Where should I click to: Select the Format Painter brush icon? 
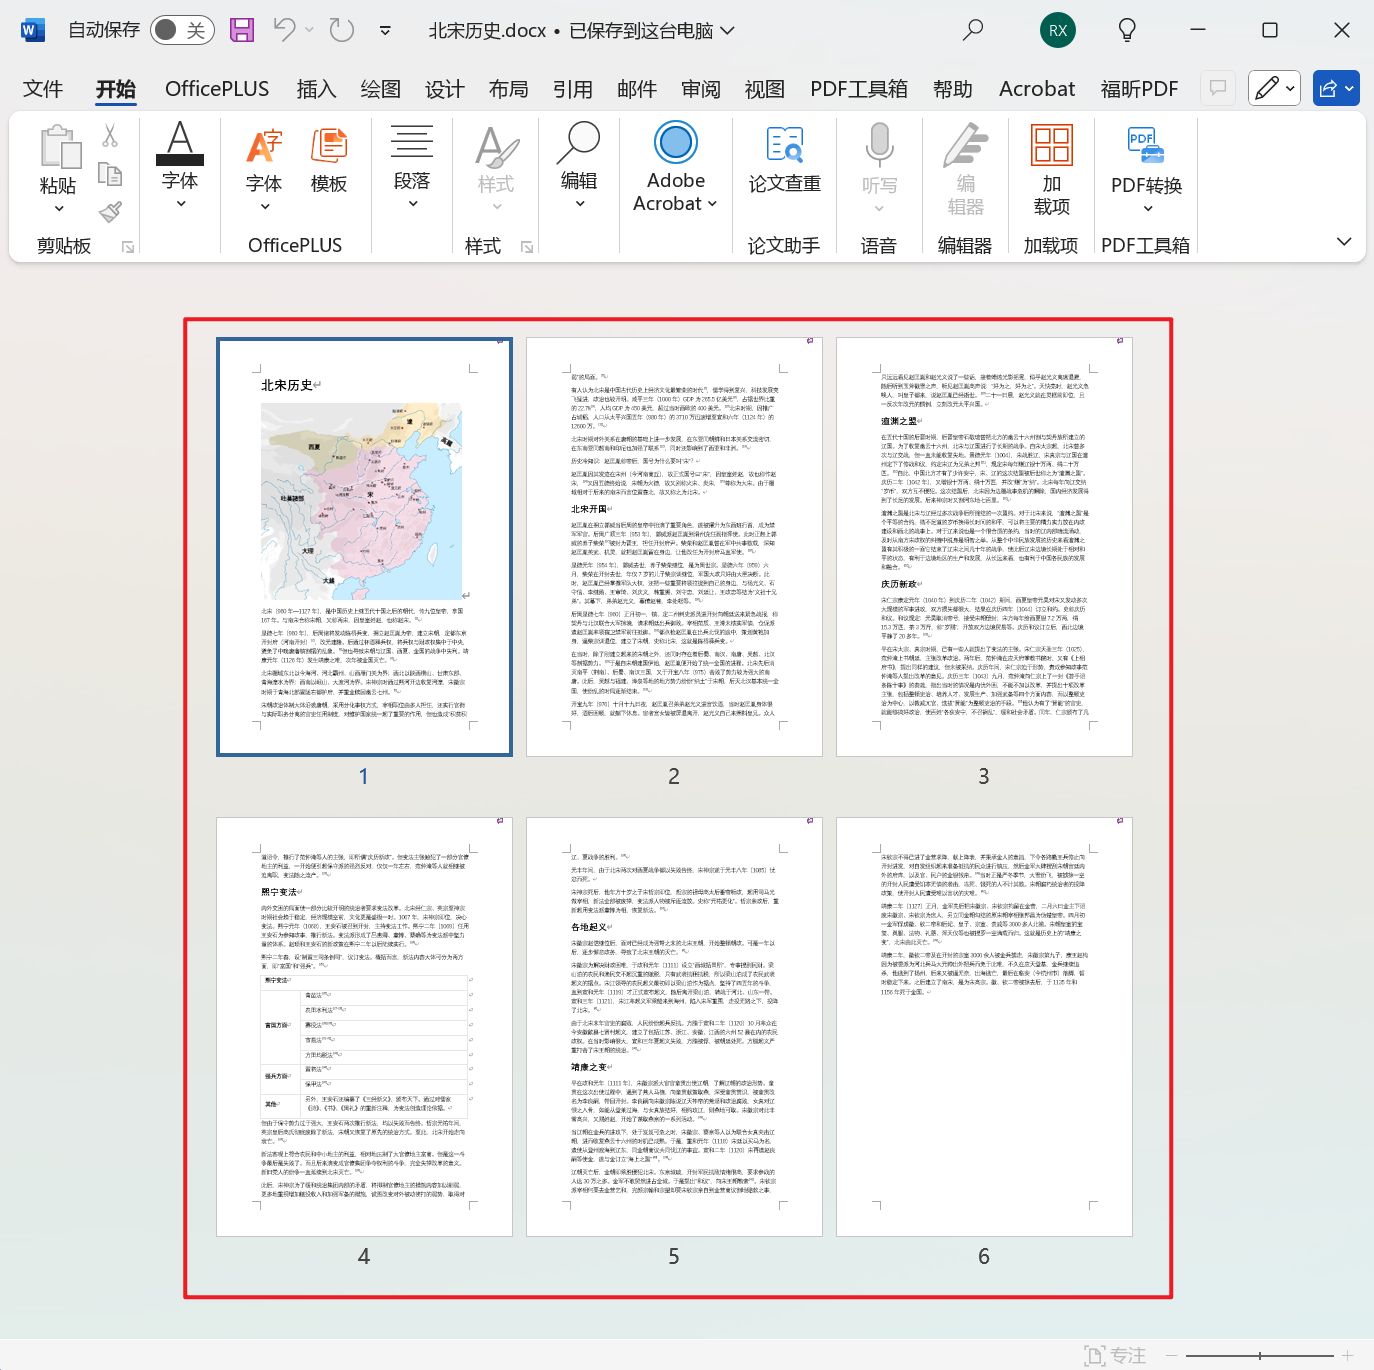pyautogui.click(x=110, y=212)
